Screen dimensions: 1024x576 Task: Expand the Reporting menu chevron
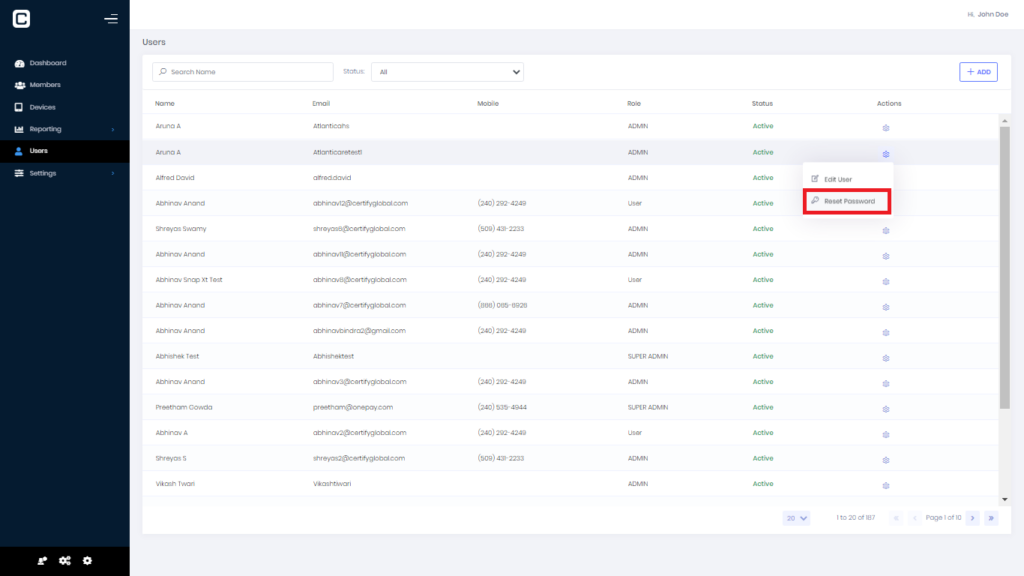pos(113,129)
